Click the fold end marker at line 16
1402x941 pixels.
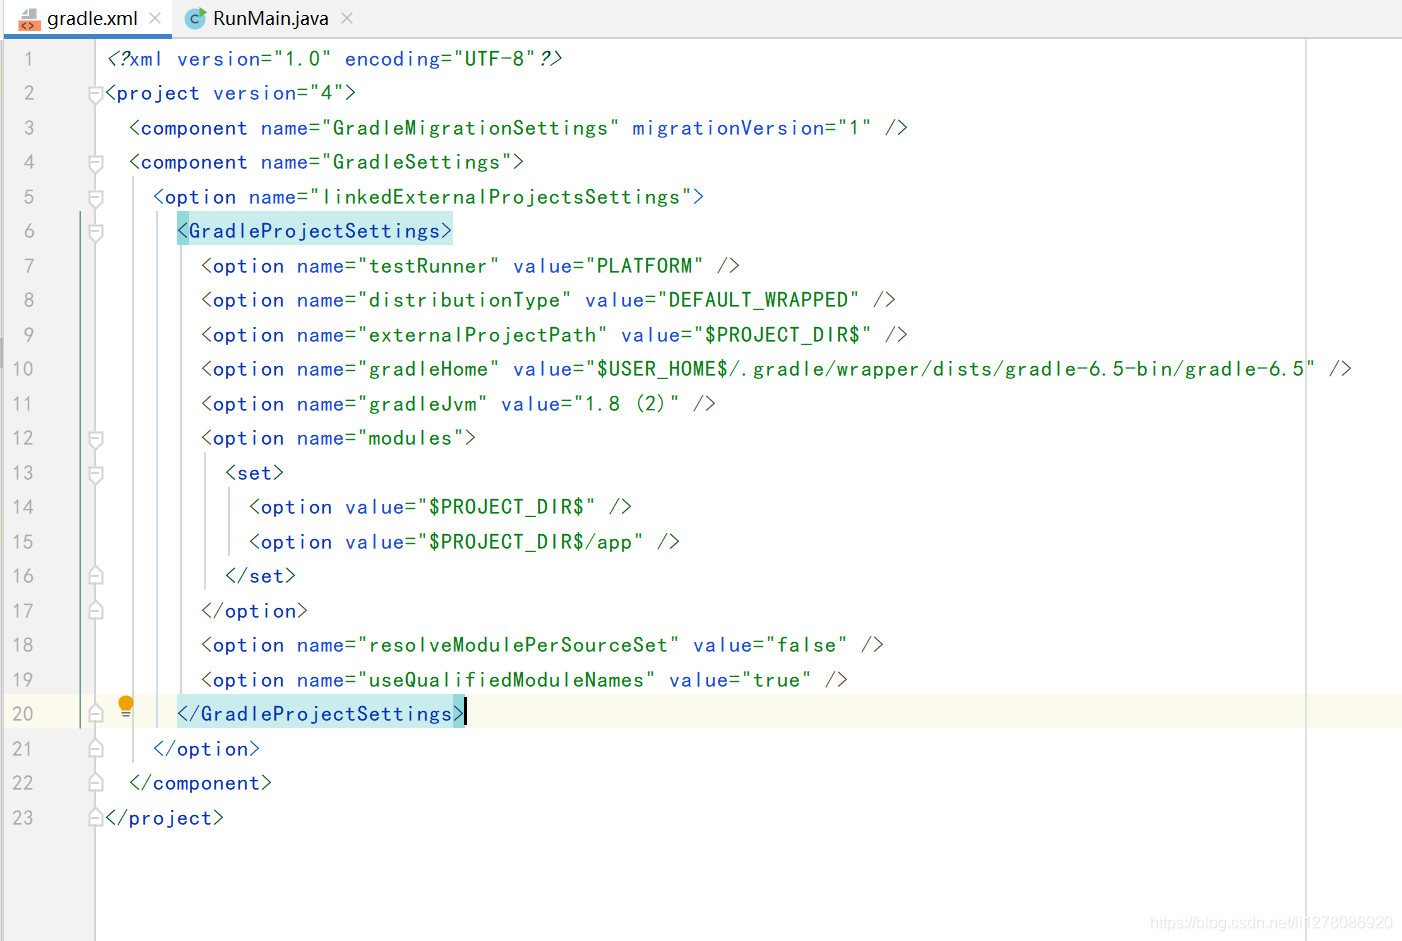click(96, 576)
